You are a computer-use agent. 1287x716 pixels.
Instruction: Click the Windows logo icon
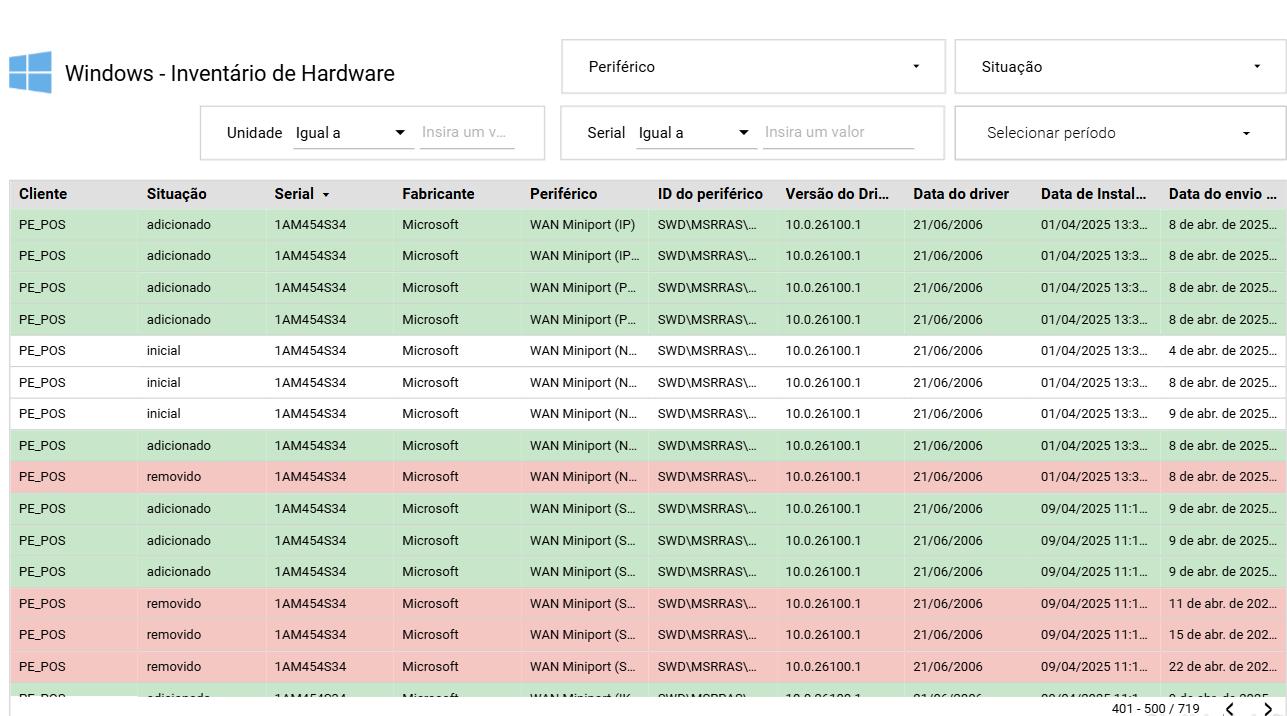30,73
